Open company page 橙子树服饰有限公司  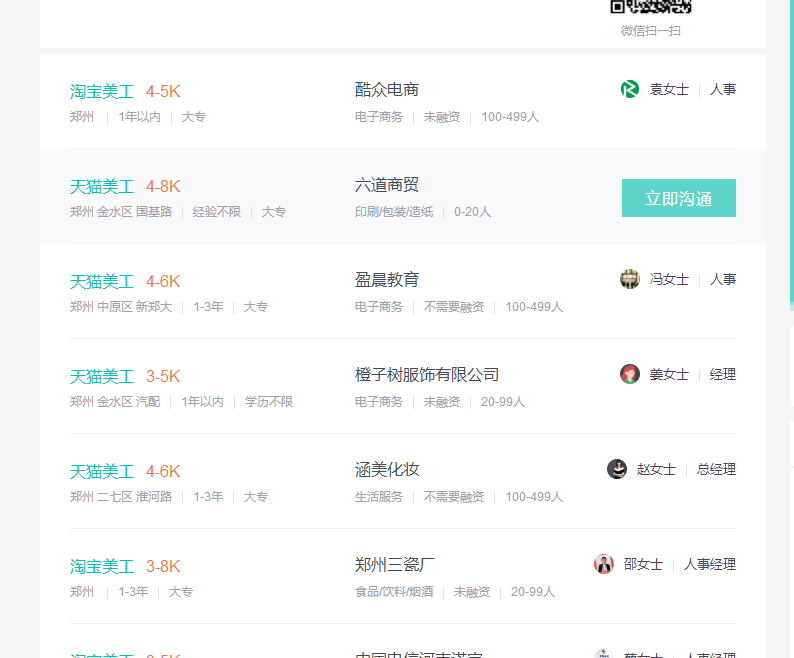click(427, 375)
